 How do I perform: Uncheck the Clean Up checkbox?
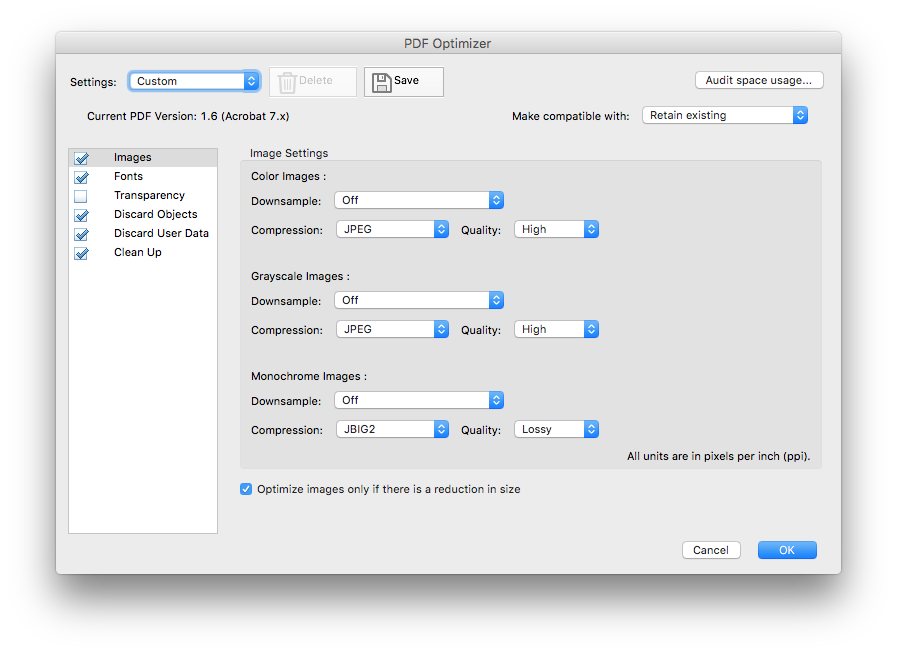pos(81,252)
